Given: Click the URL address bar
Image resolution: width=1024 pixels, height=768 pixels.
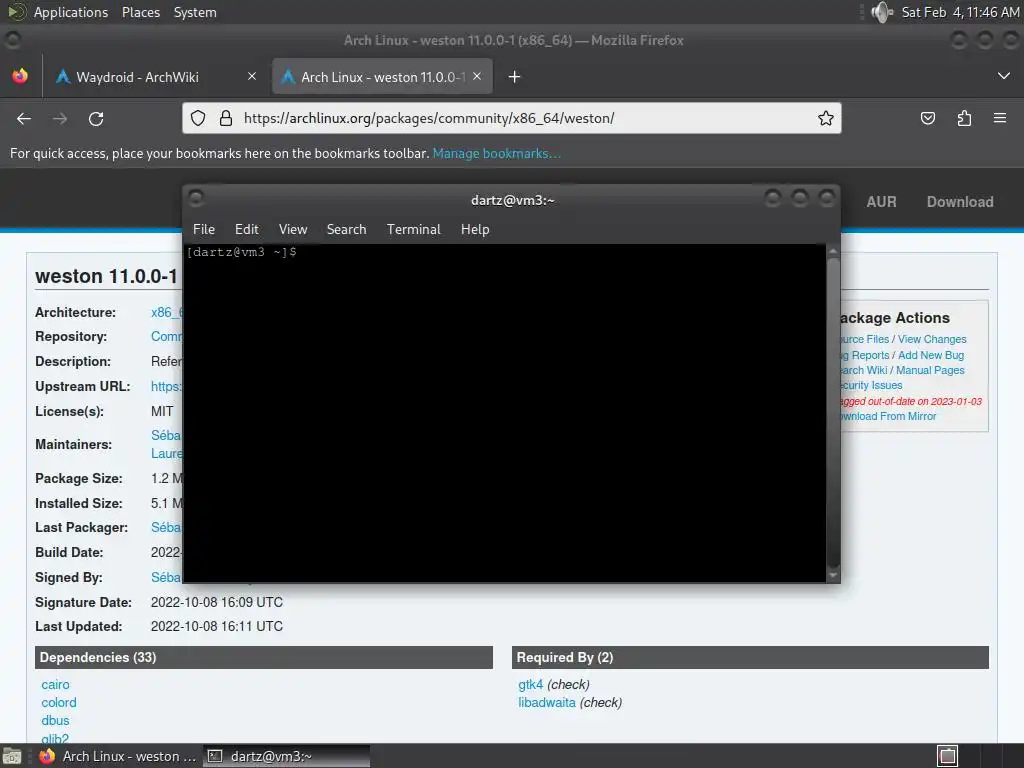Looking at the screenshot, I should pyautogui.click(x=511, y=118).
